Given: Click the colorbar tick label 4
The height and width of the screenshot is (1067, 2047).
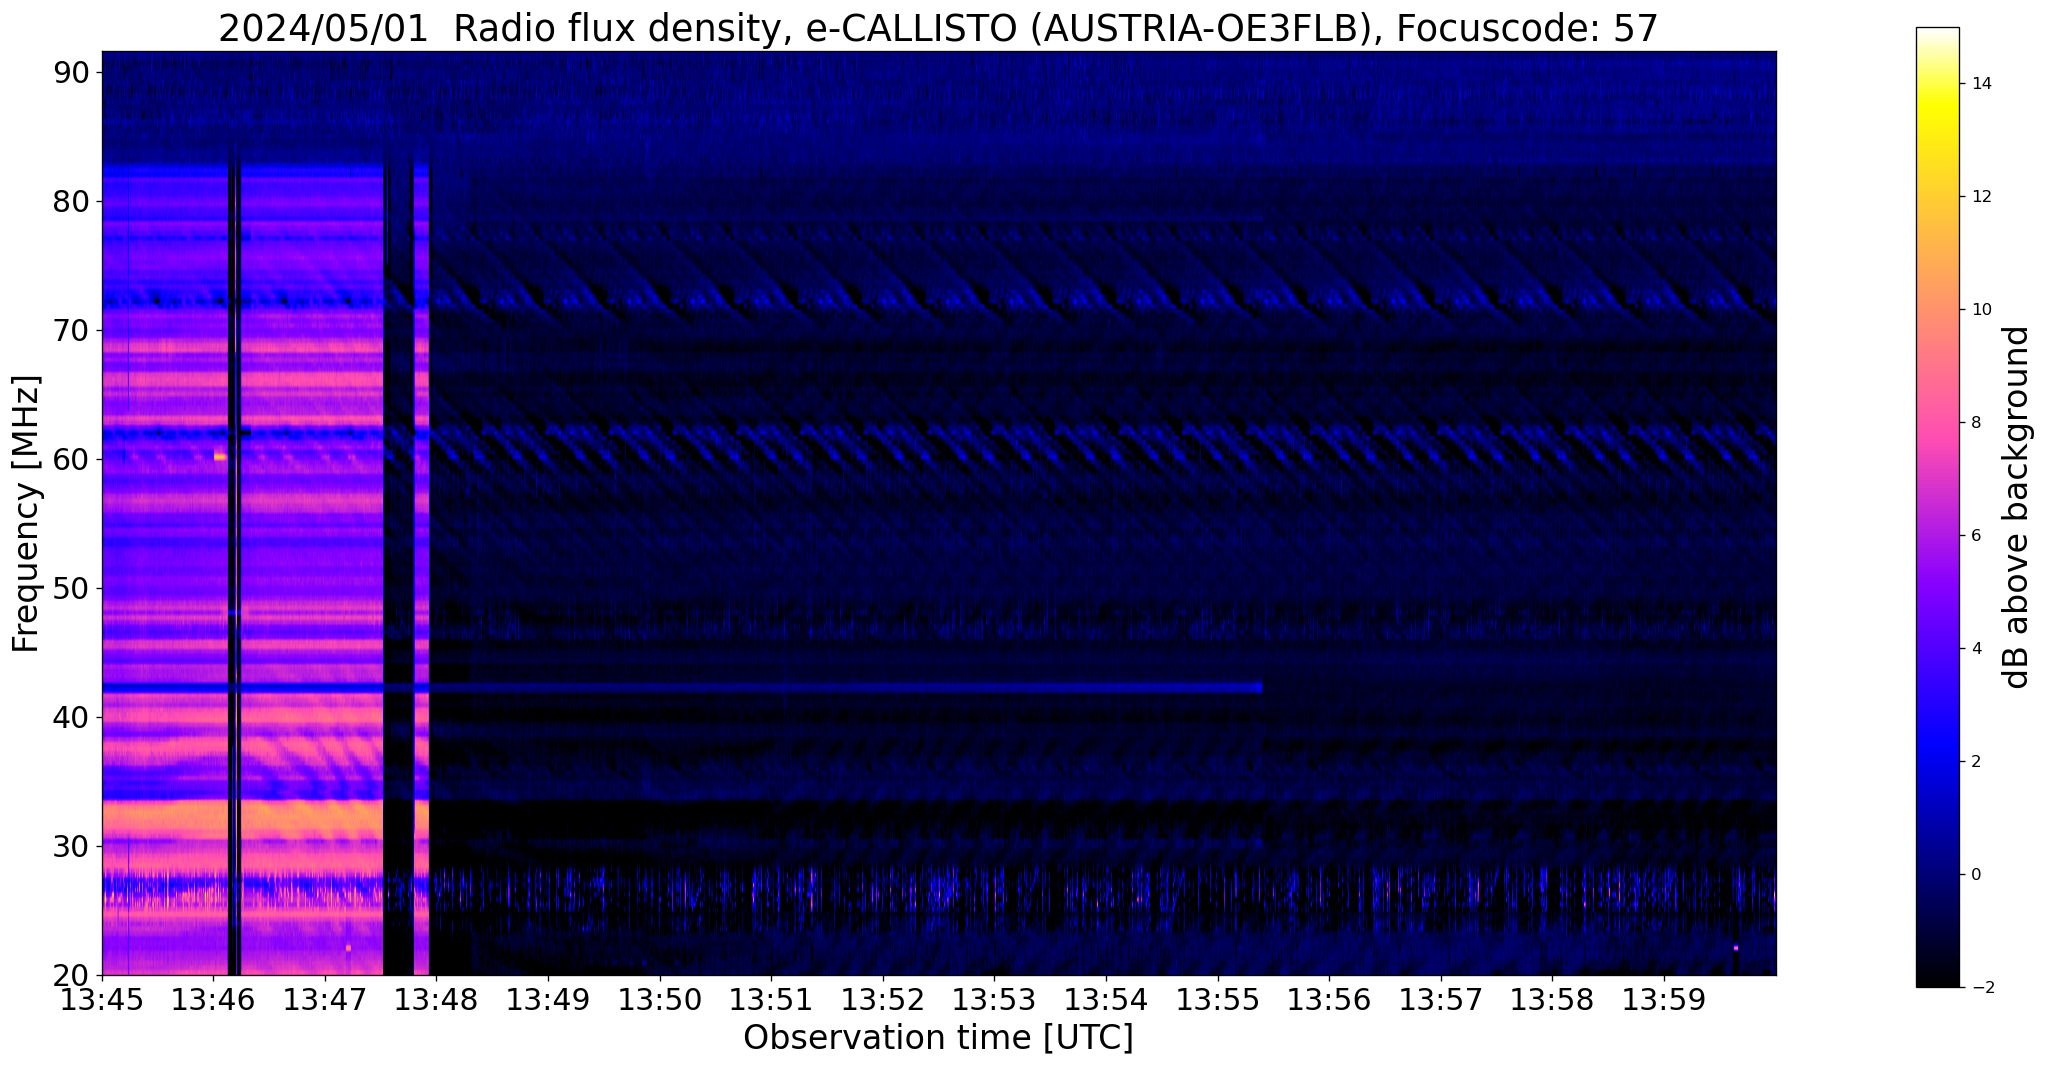Looking at the screenshot, I should click(1975, 648).
